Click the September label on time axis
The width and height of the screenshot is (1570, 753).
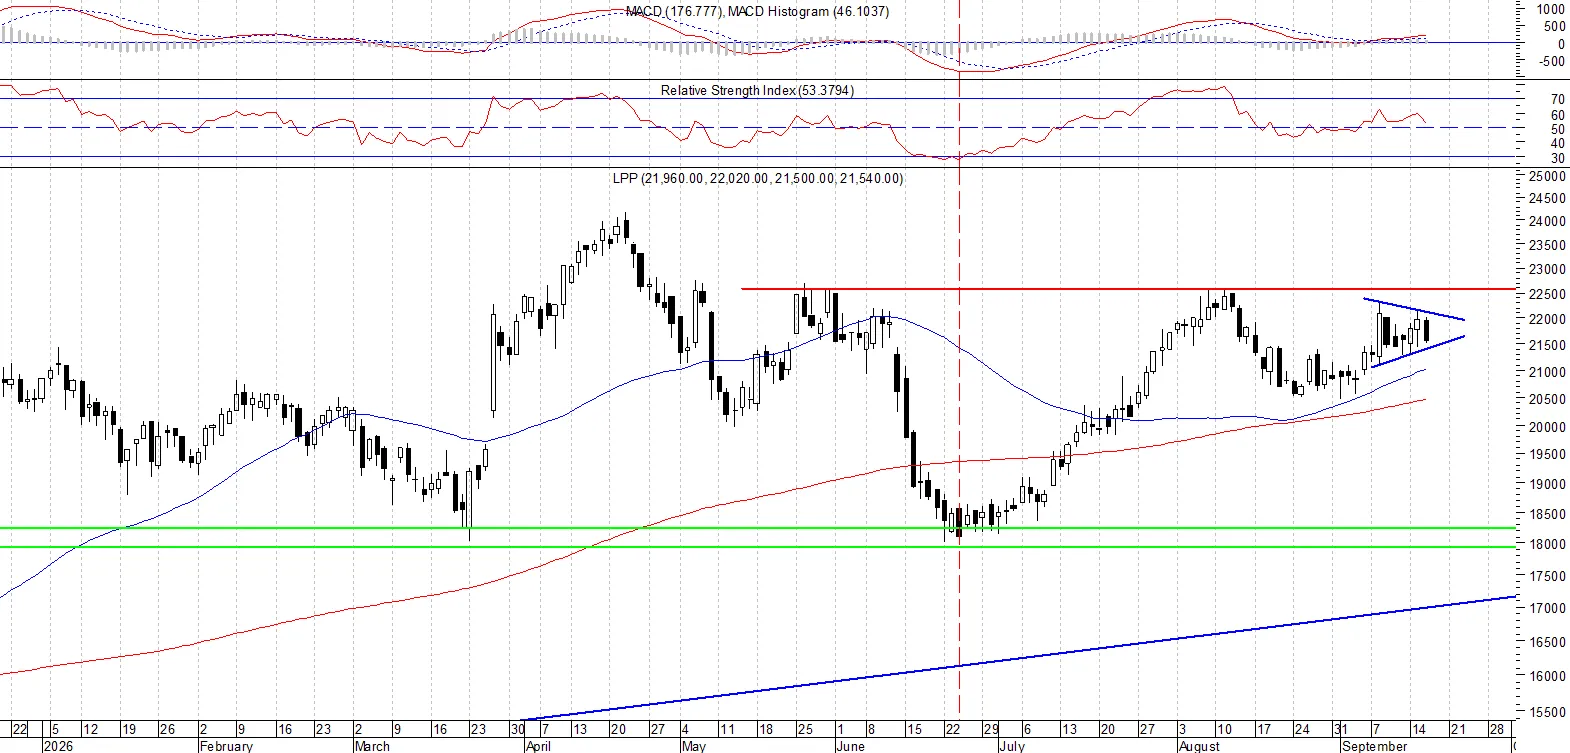(x=1374, y=746)
